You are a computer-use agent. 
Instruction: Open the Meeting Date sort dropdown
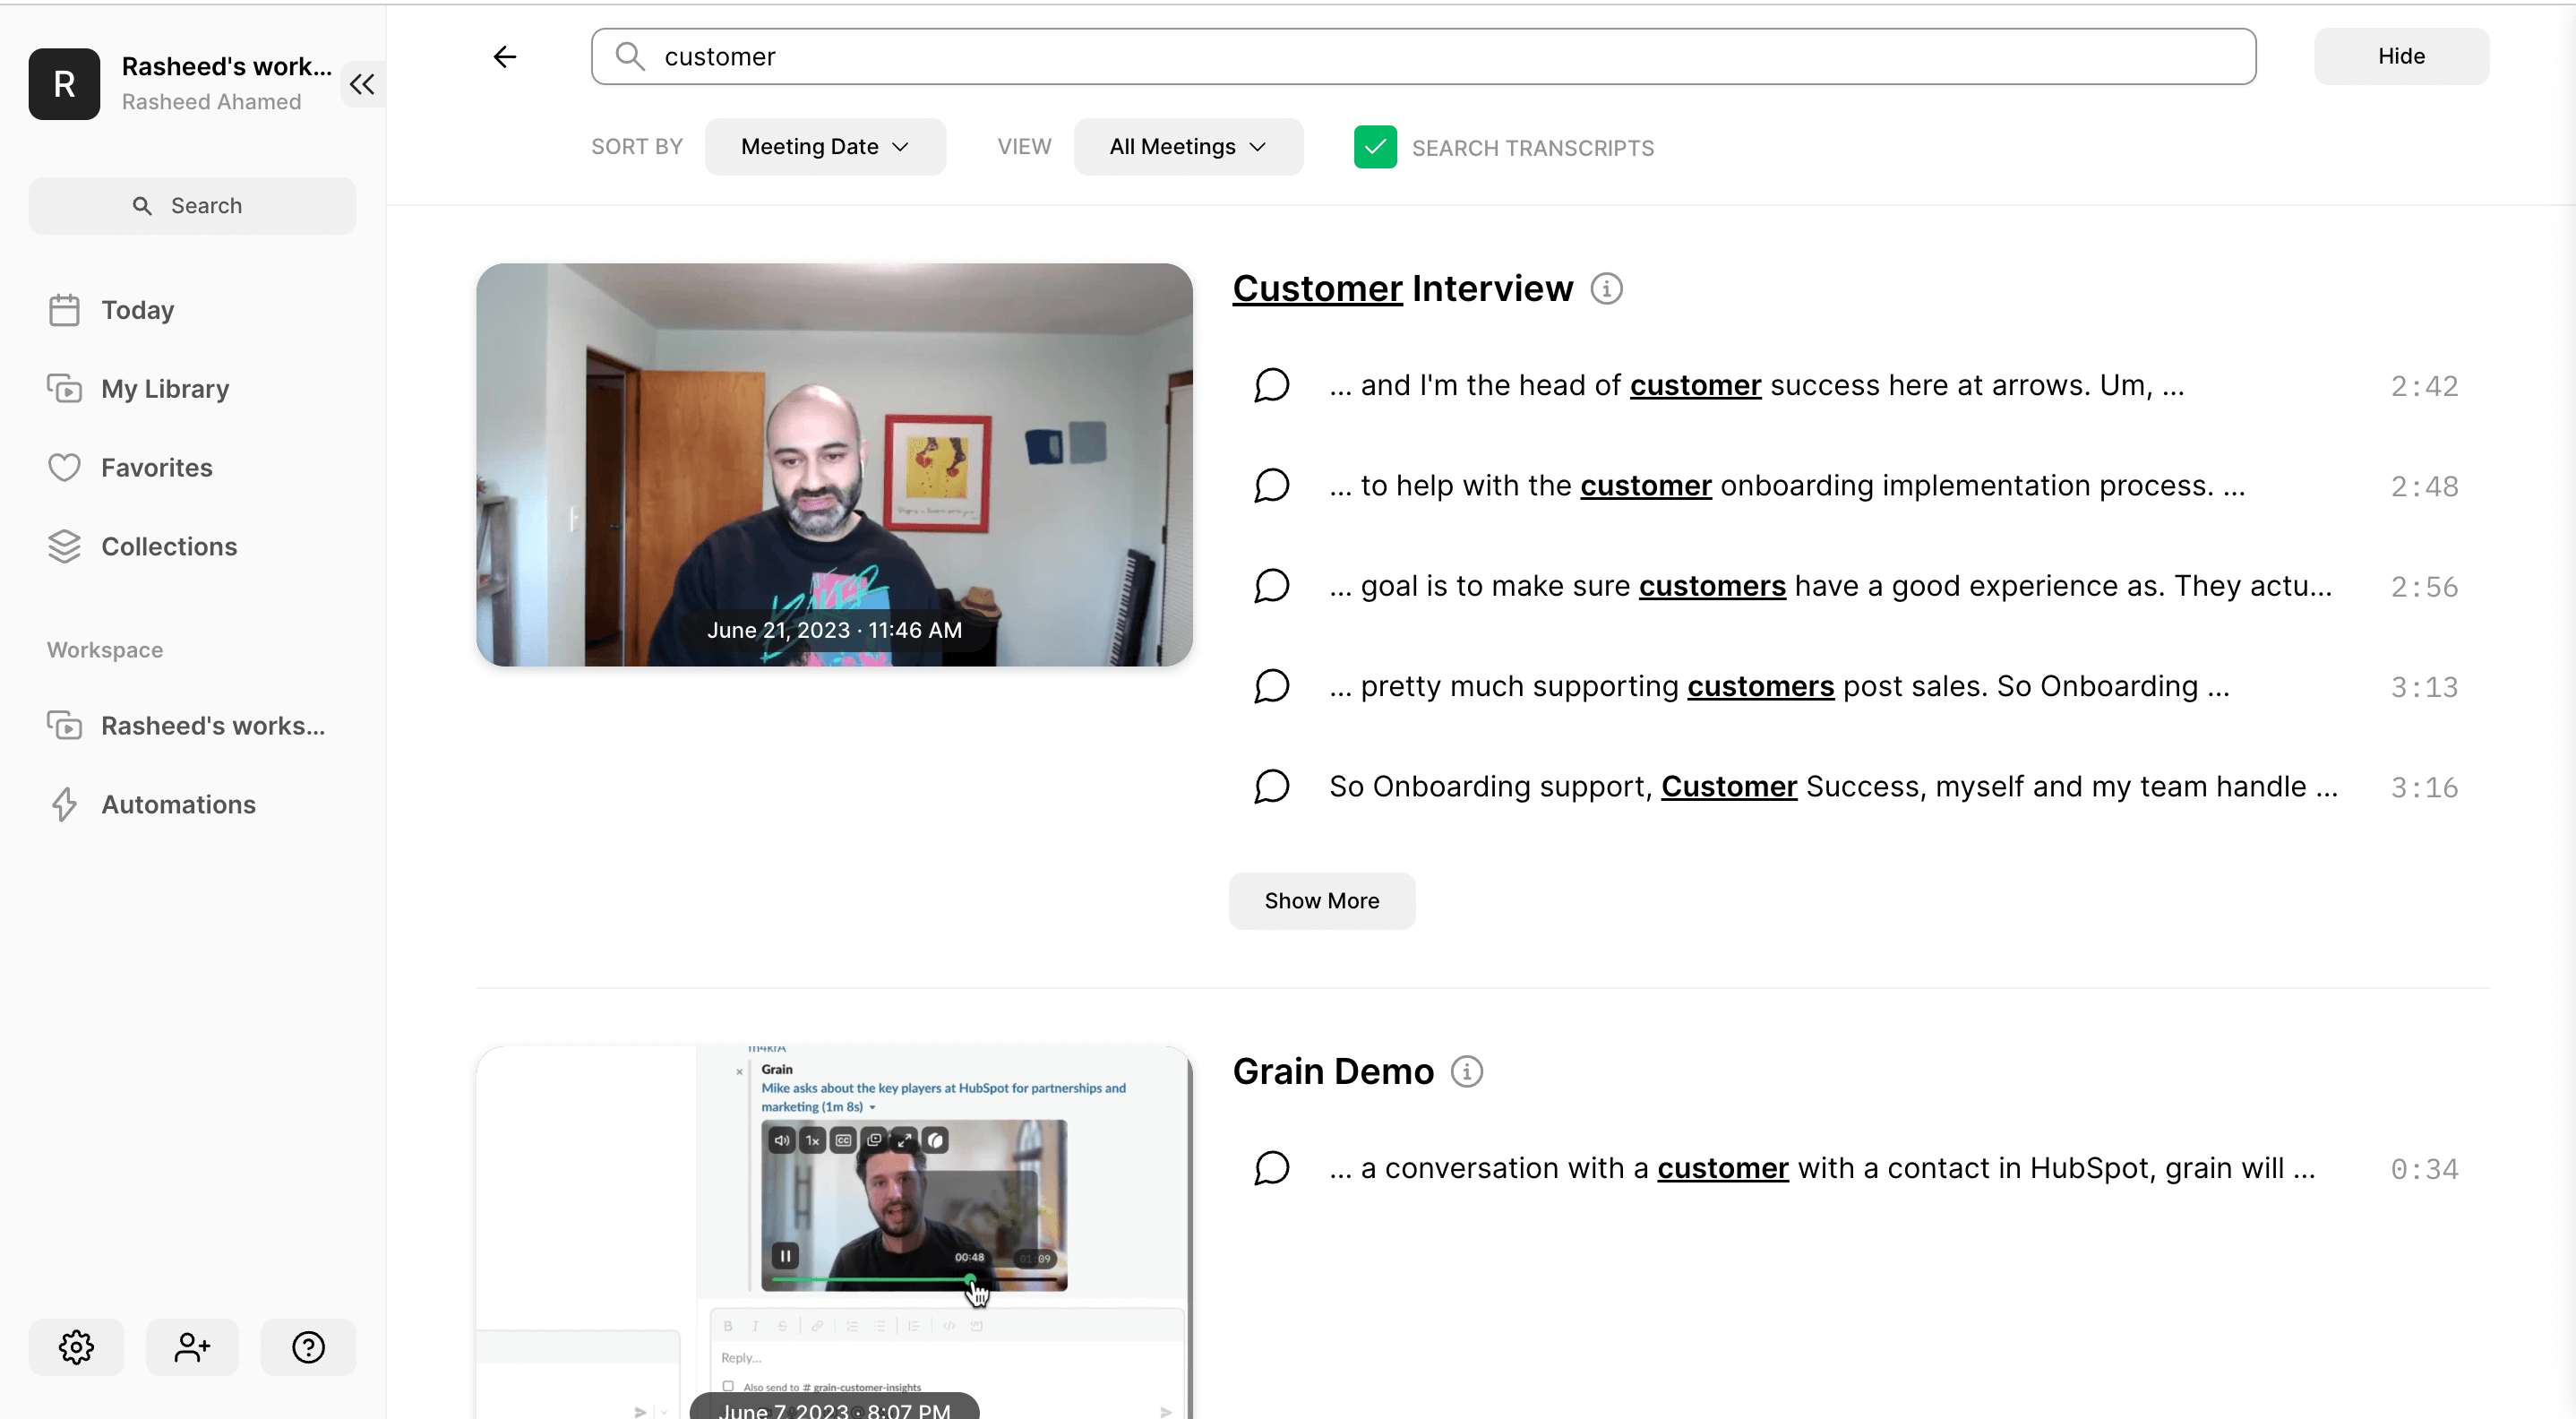point(825,147)
